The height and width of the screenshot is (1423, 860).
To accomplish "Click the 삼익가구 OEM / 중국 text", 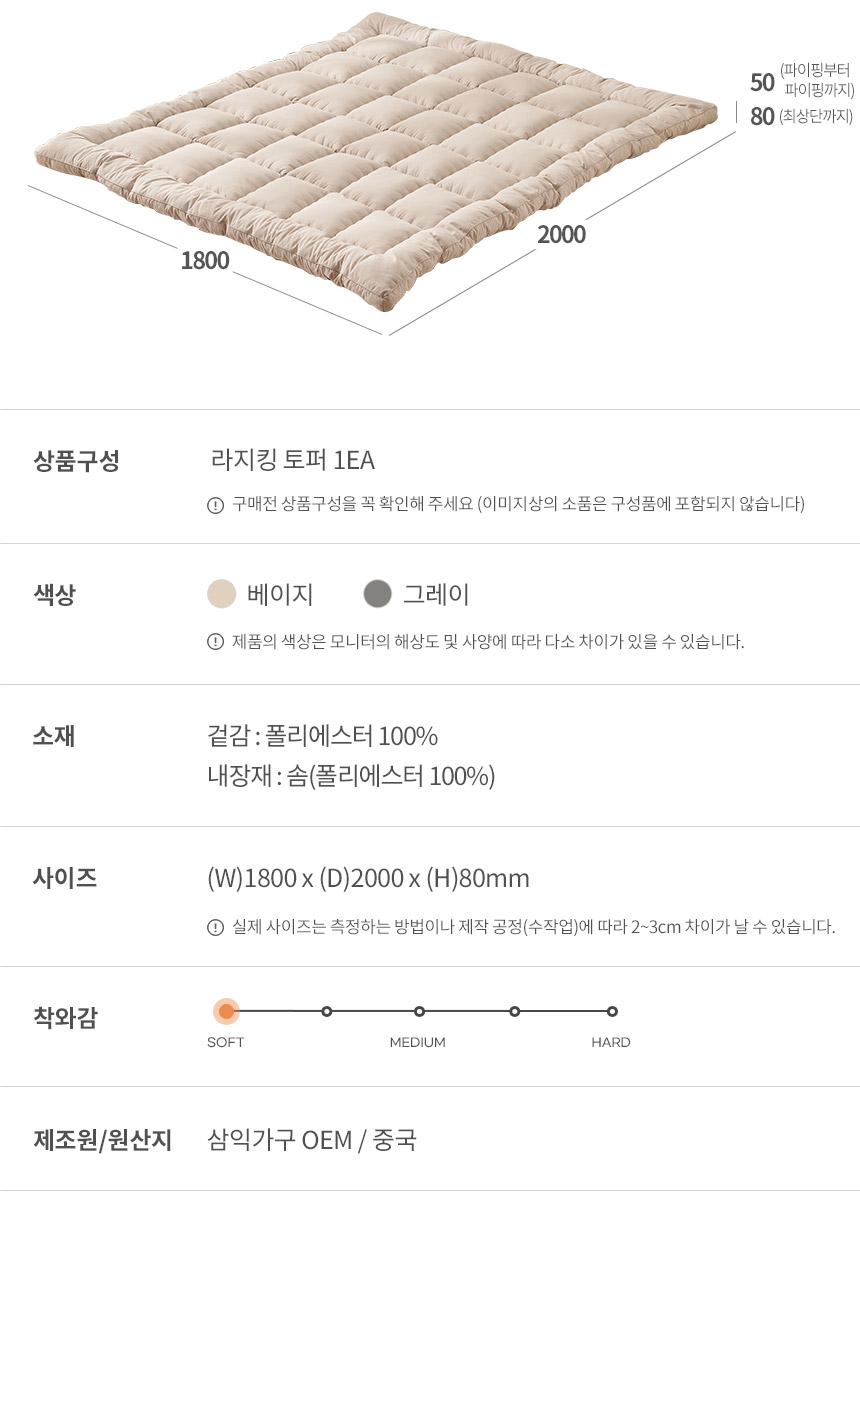I will coord(311,1140).
